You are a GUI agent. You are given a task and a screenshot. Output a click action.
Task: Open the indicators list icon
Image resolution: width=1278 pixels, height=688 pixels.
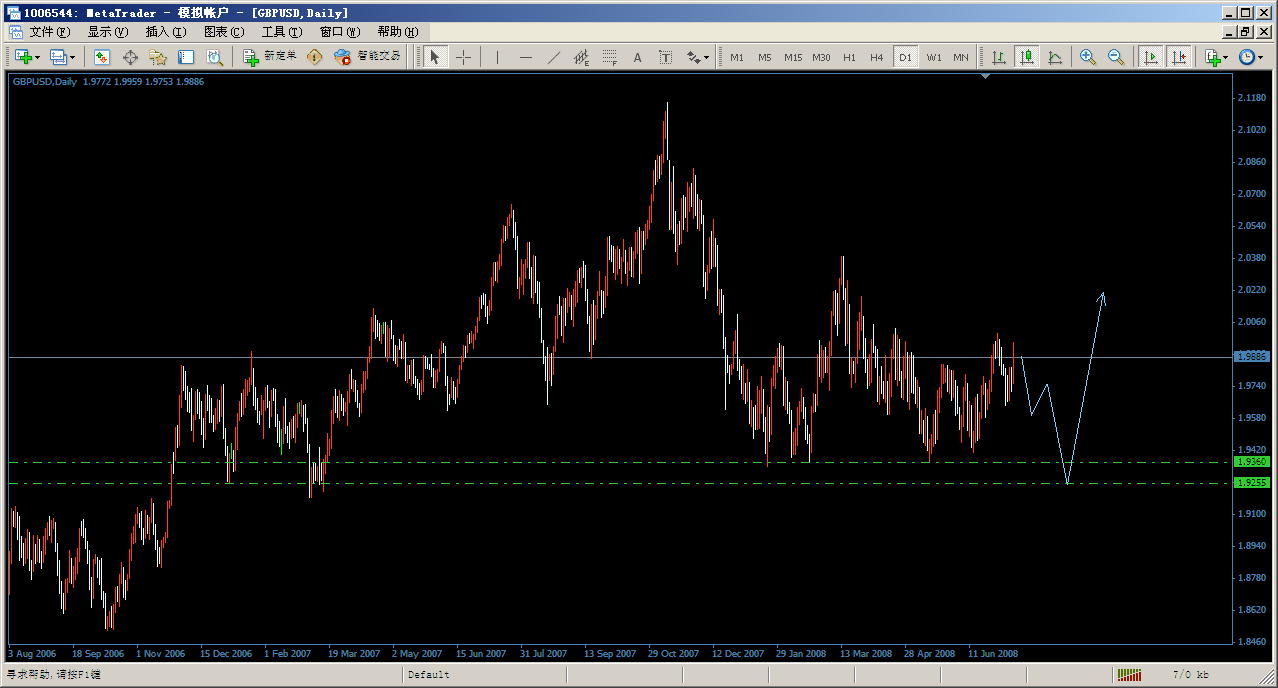pyautogui.click(x=1213, y=57)
